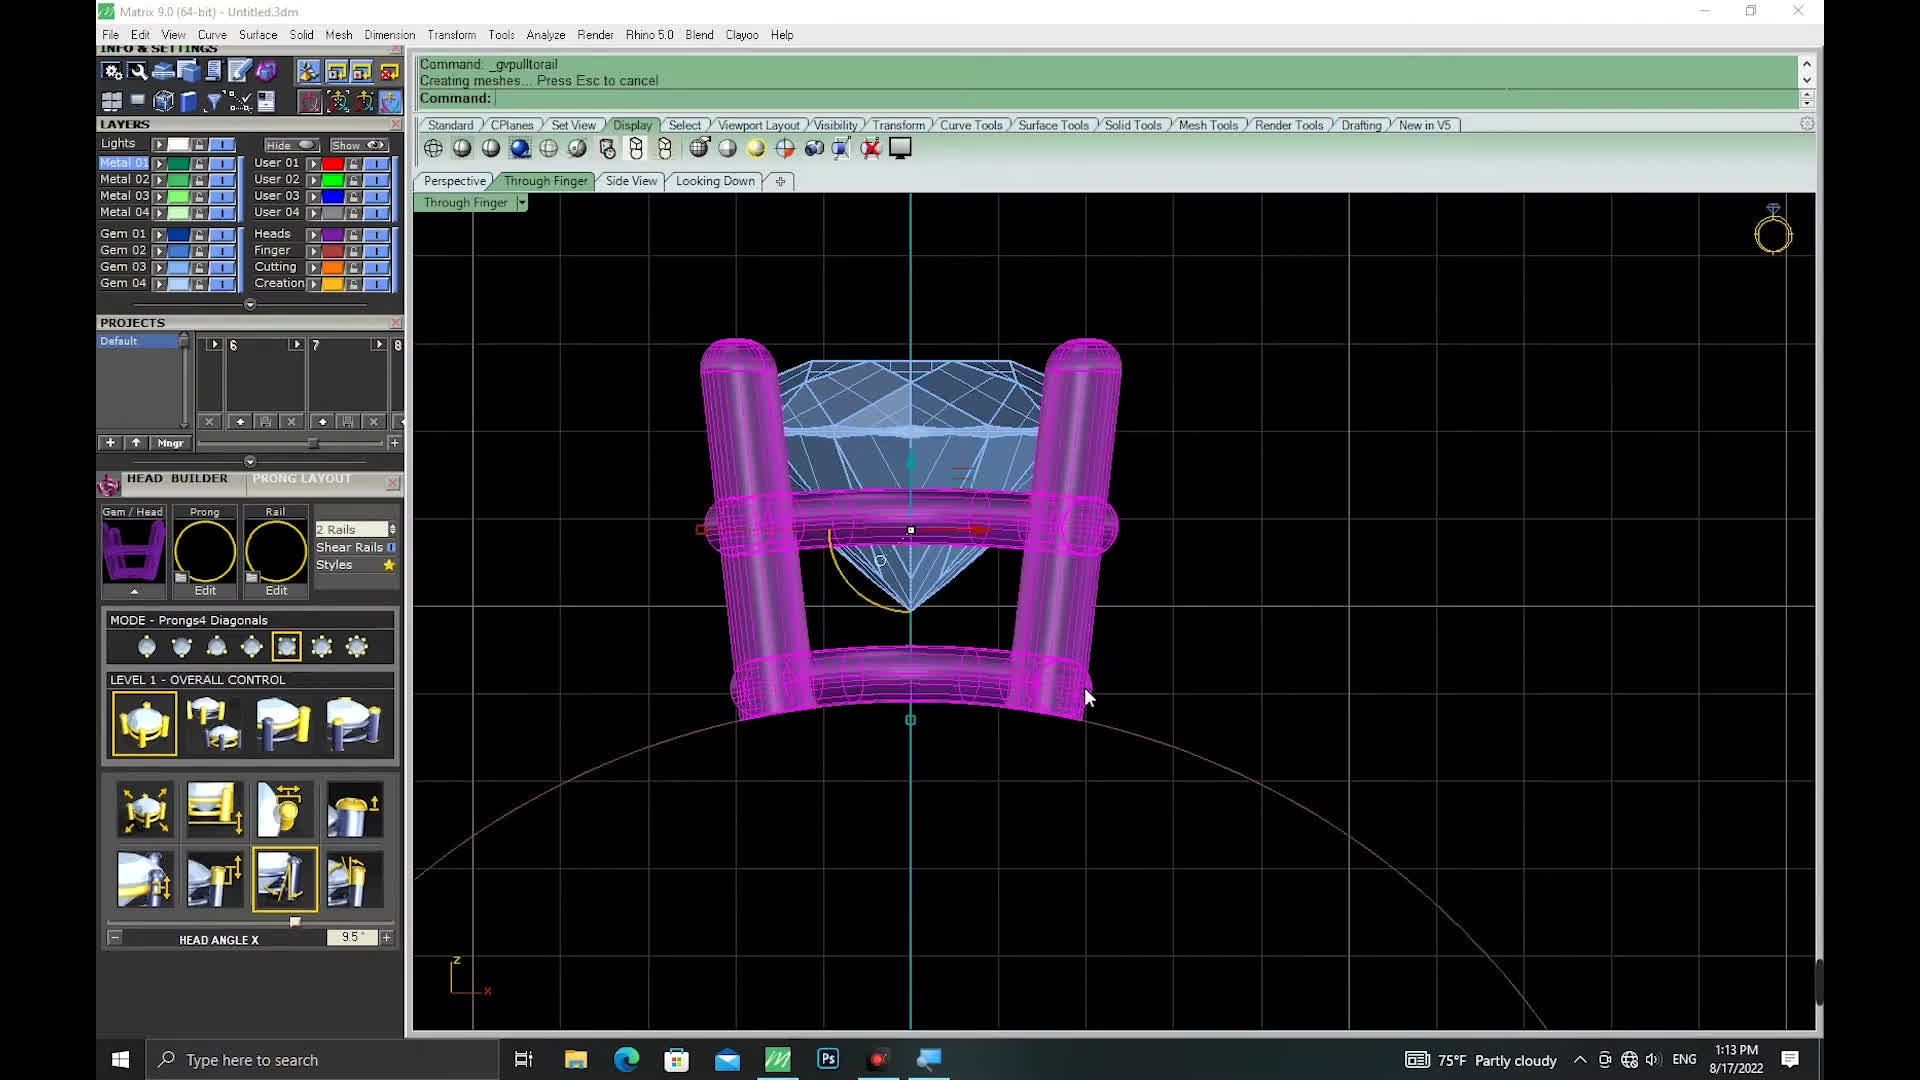This screenshot has width=1920, height=1080.
Task: Click the rendered display mode sphere icon
Action: 520,149
